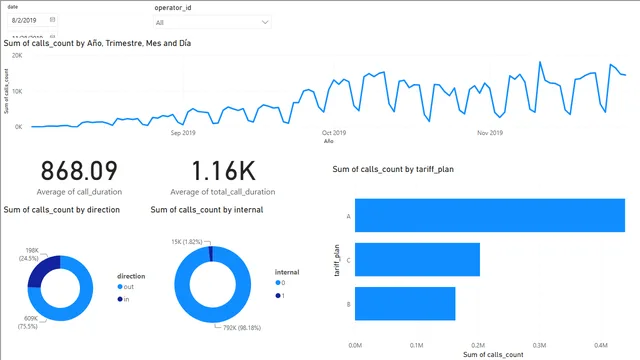Click the operator_id dropdown chevron arrow
The width and height of the screenshot is (640, 360).
[x=265, y=22]
